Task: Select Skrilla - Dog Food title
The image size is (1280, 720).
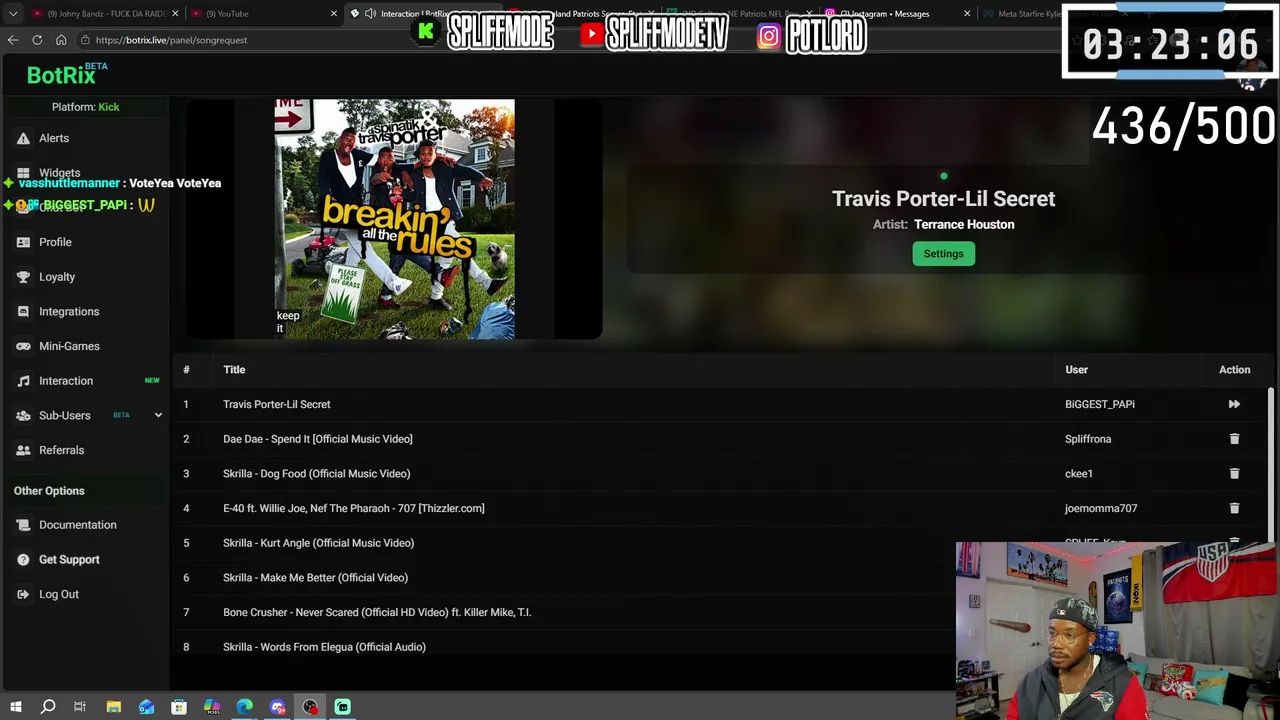Action: 316,473
